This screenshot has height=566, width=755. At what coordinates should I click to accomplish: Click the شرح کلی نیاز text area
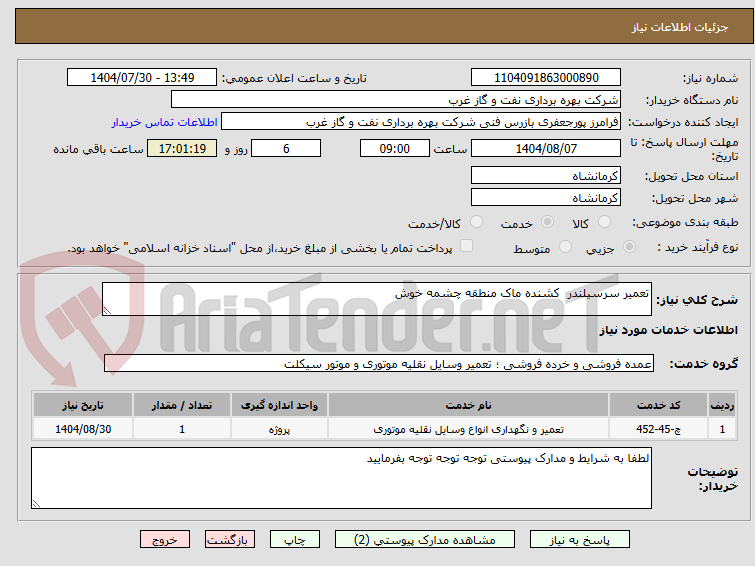[377, 299]
